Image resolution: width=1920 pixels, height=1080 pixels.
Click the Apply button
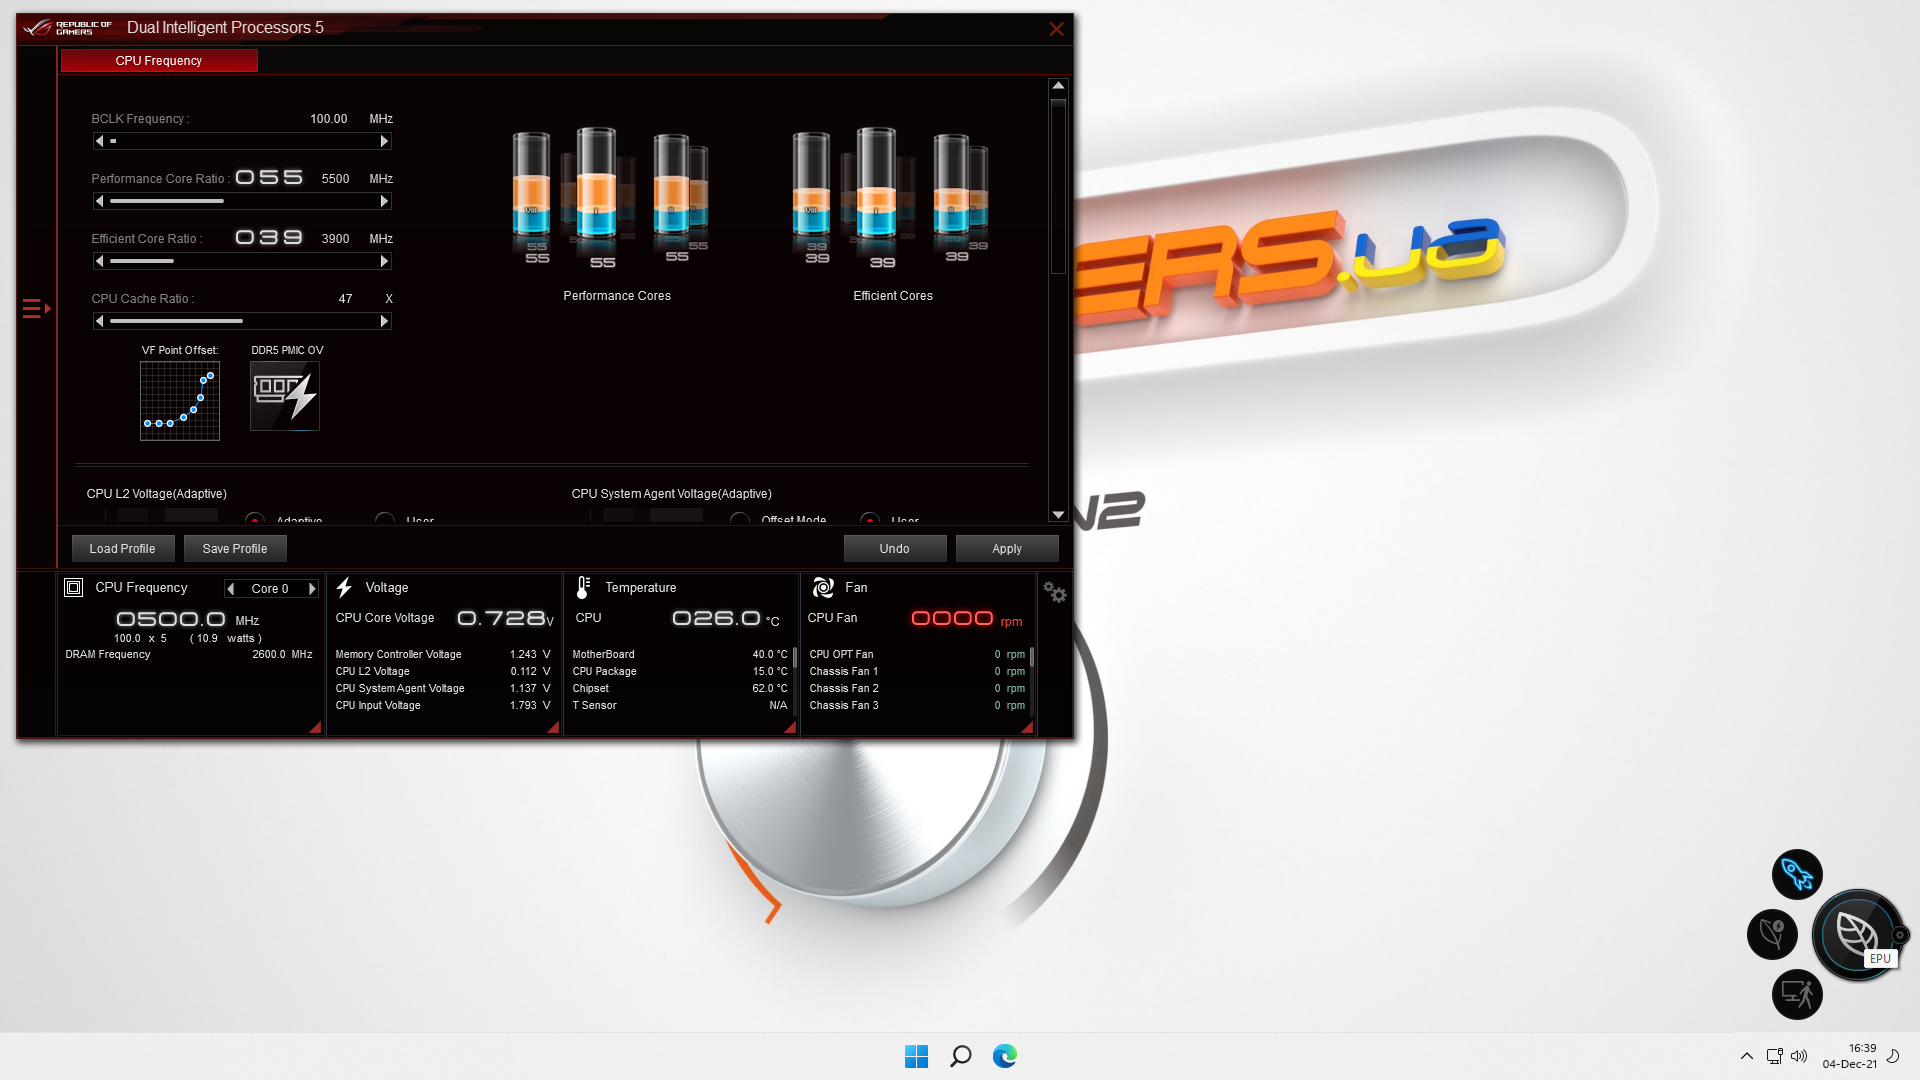click(x=1006, y=548)
